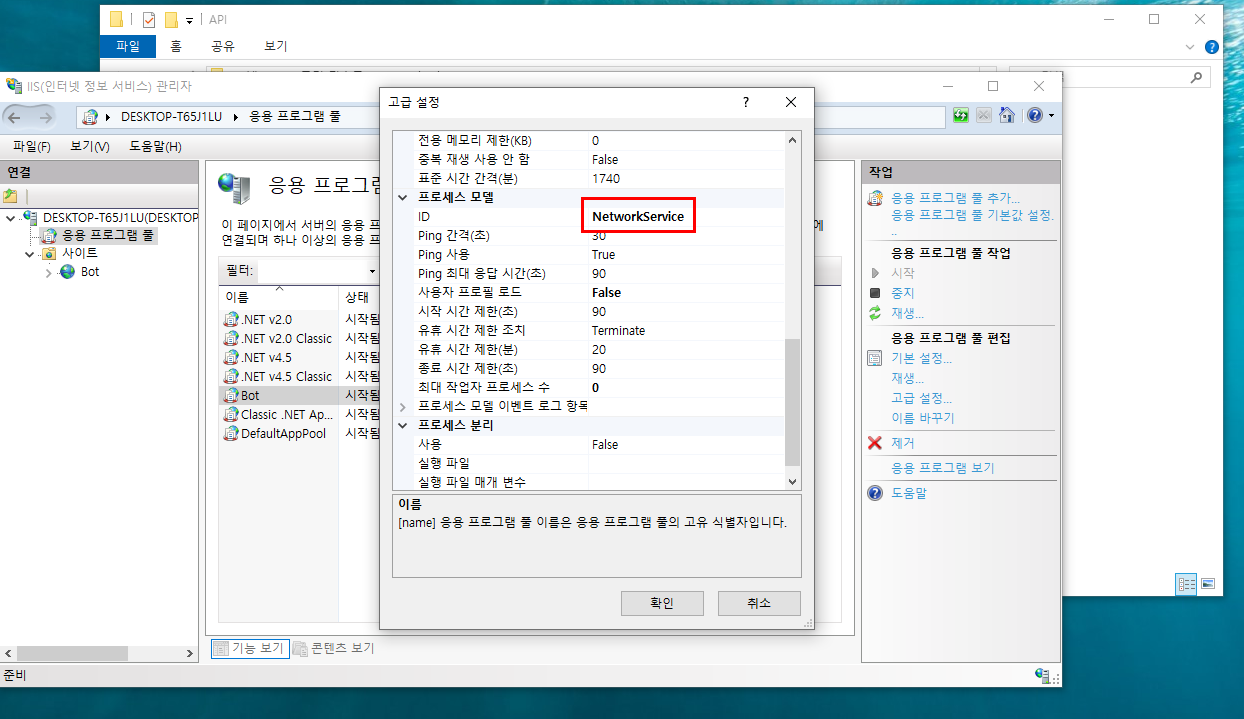The height and width of the screenshot is (719, 1244).
Task: Click the home icon in IIS toolbar
Action: [1007, 116]
